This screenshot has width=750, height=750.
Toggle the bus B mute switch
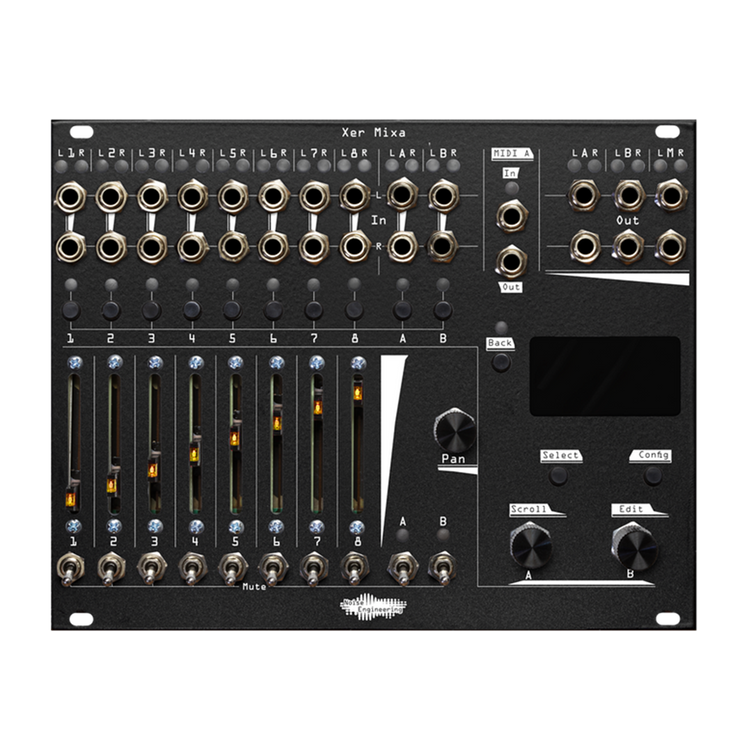443,568
